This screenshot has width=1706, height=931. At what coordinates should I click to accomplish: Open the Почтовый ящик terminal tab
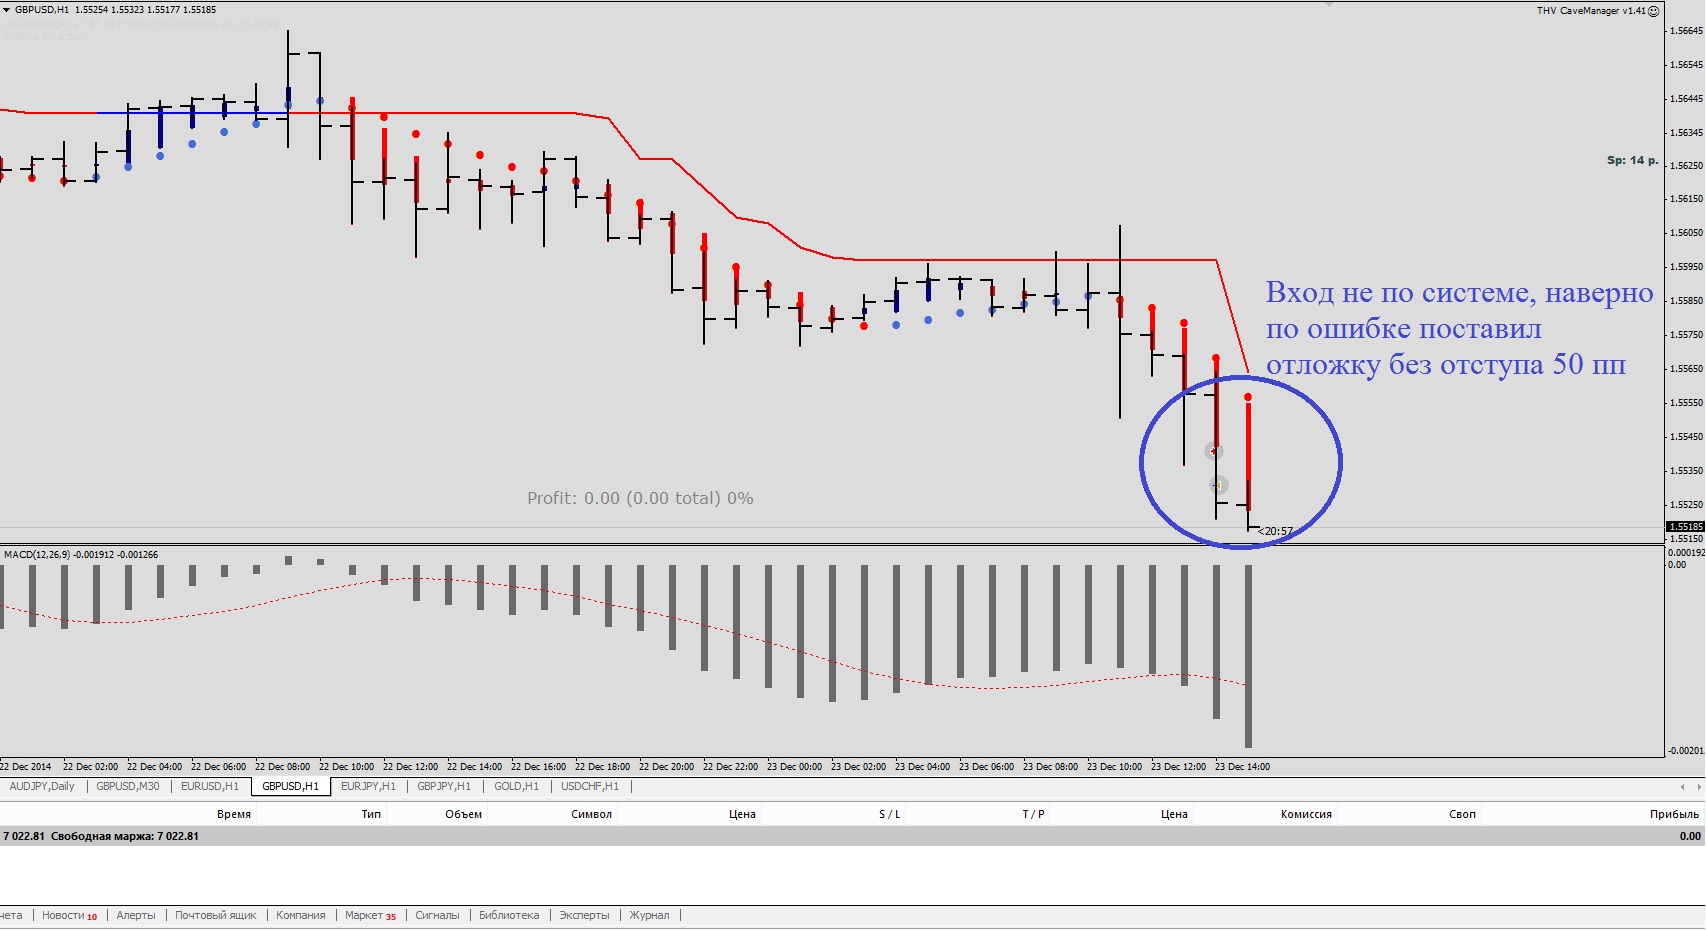coord(216,915)
